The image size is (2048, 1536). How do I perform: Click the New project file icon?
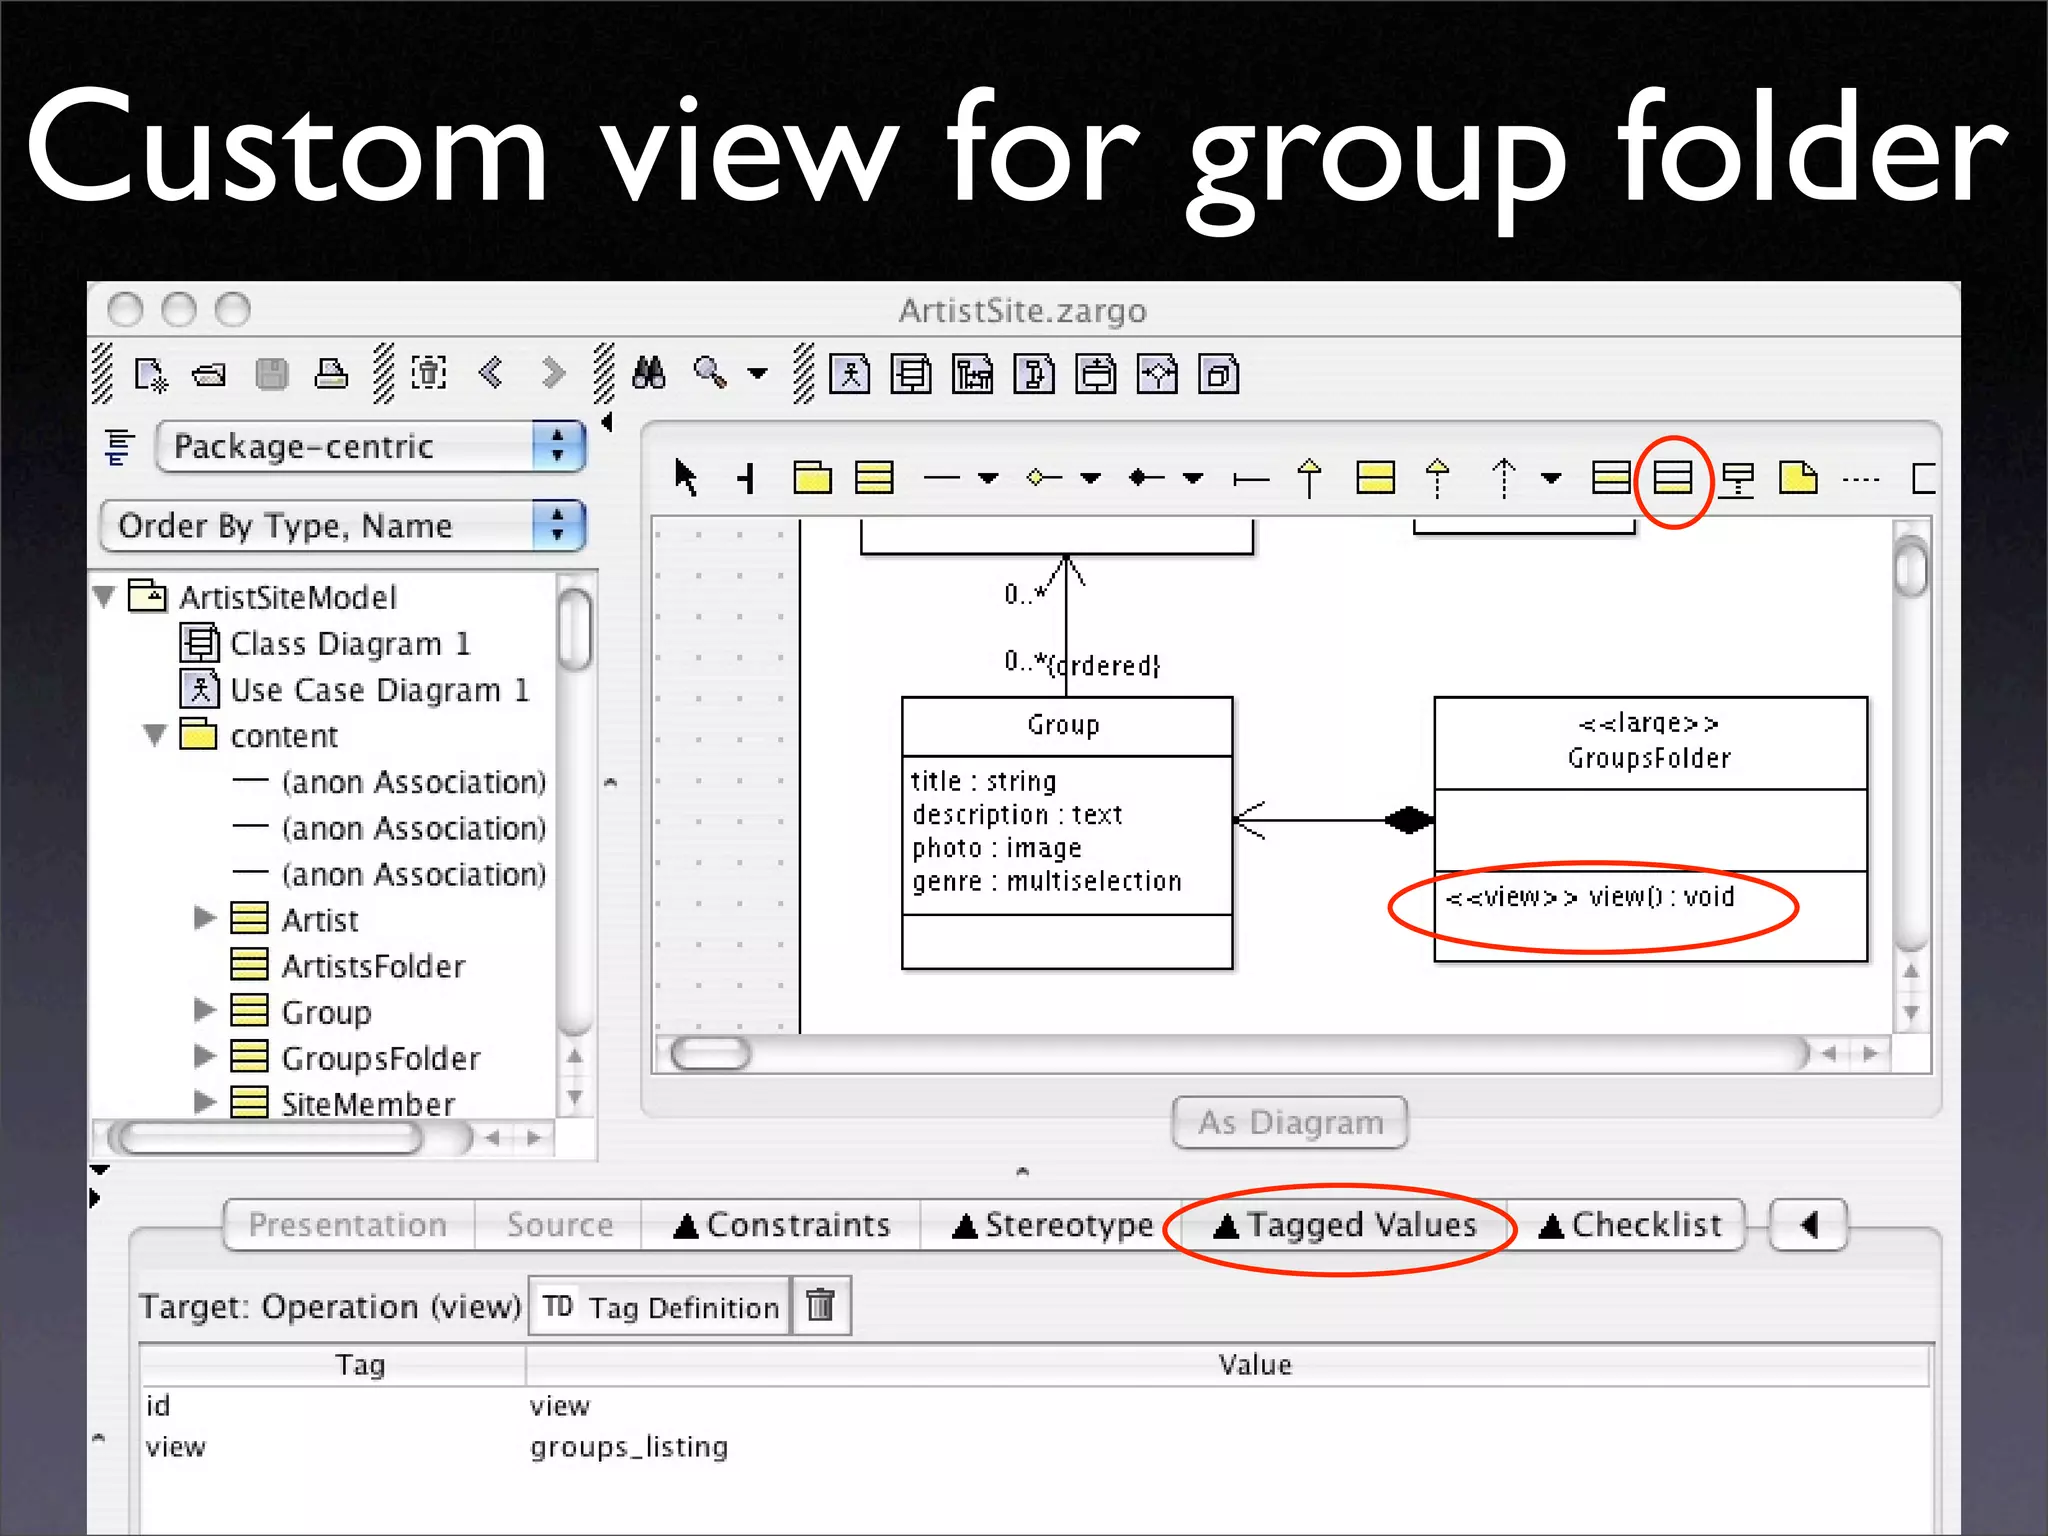coord(150,375)
